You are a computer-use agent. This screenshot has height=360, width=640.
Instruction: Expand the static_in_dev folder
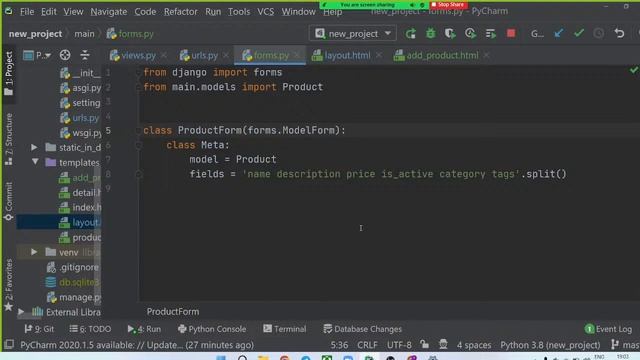(34, 147)
